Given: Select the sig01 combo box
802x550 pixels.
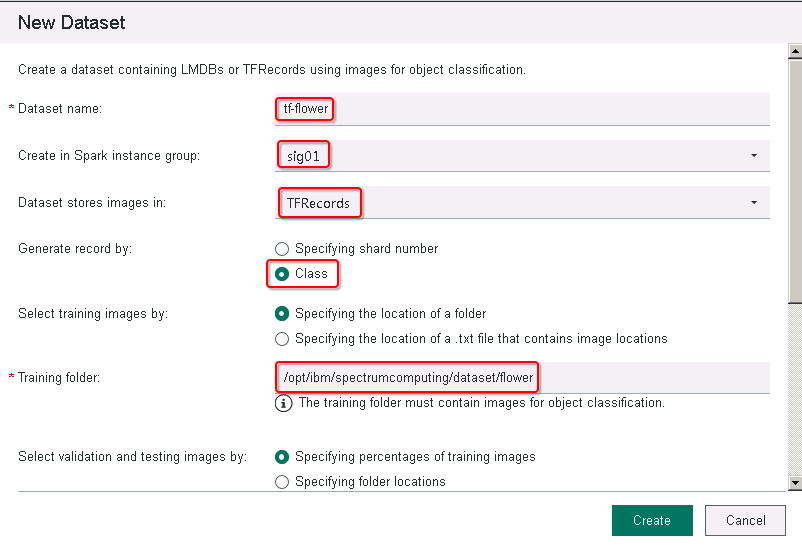Looking at the screenshot, I should click(522, 156).
